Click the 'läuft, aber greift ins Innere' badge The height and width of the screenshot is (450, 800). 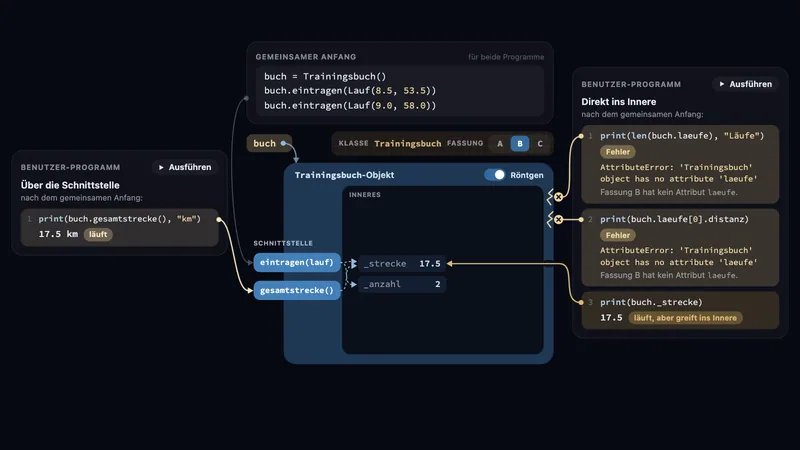[685, 318]
